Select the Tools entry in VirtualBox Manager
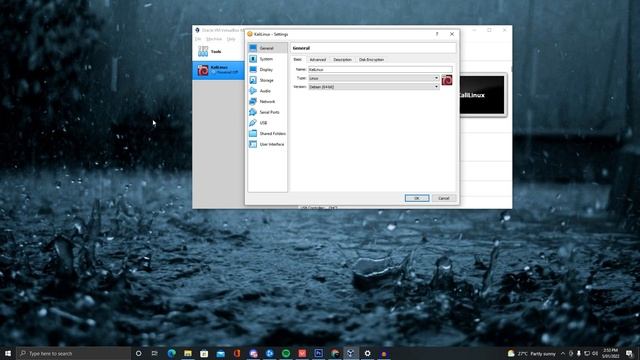 click(x=218, y=51)
